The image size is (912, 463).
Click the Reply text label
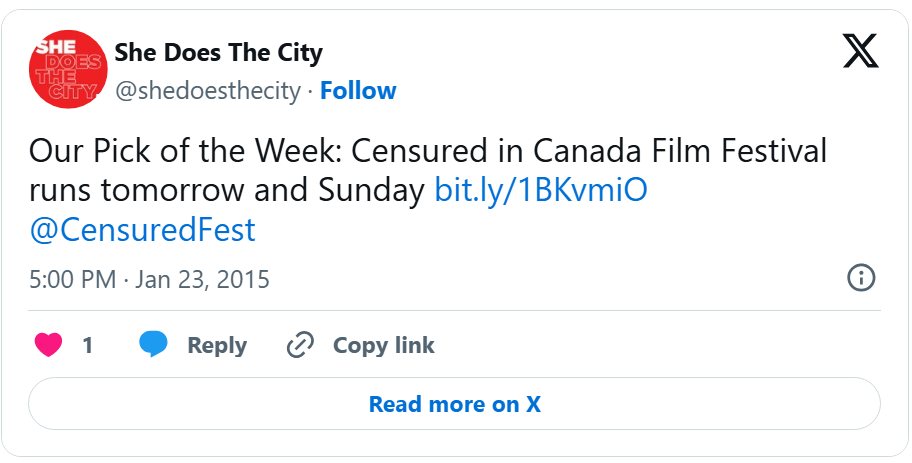point(217,346)
